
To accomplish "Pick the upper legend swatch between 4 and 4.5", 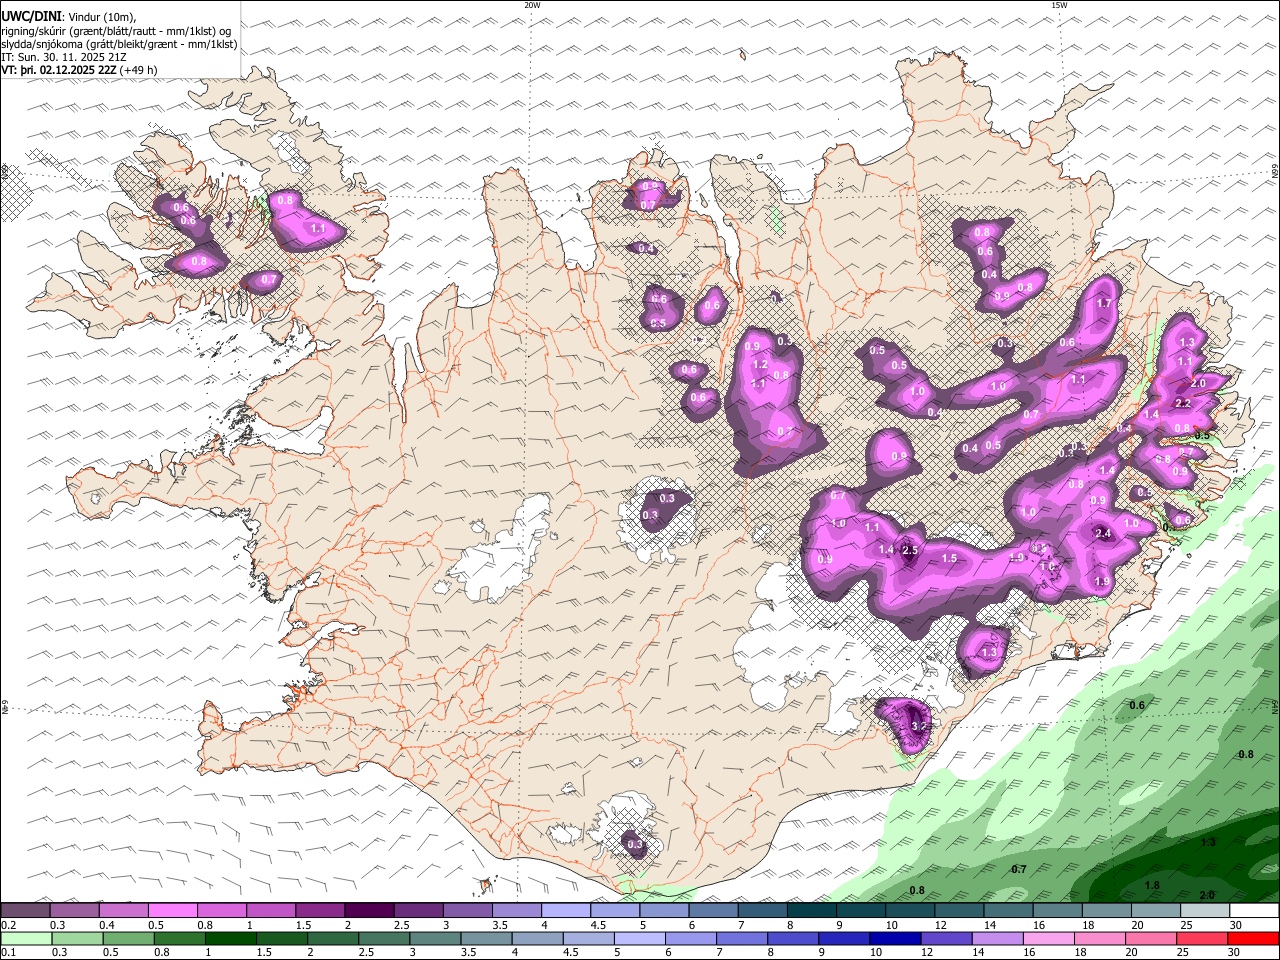I will 565,911.
